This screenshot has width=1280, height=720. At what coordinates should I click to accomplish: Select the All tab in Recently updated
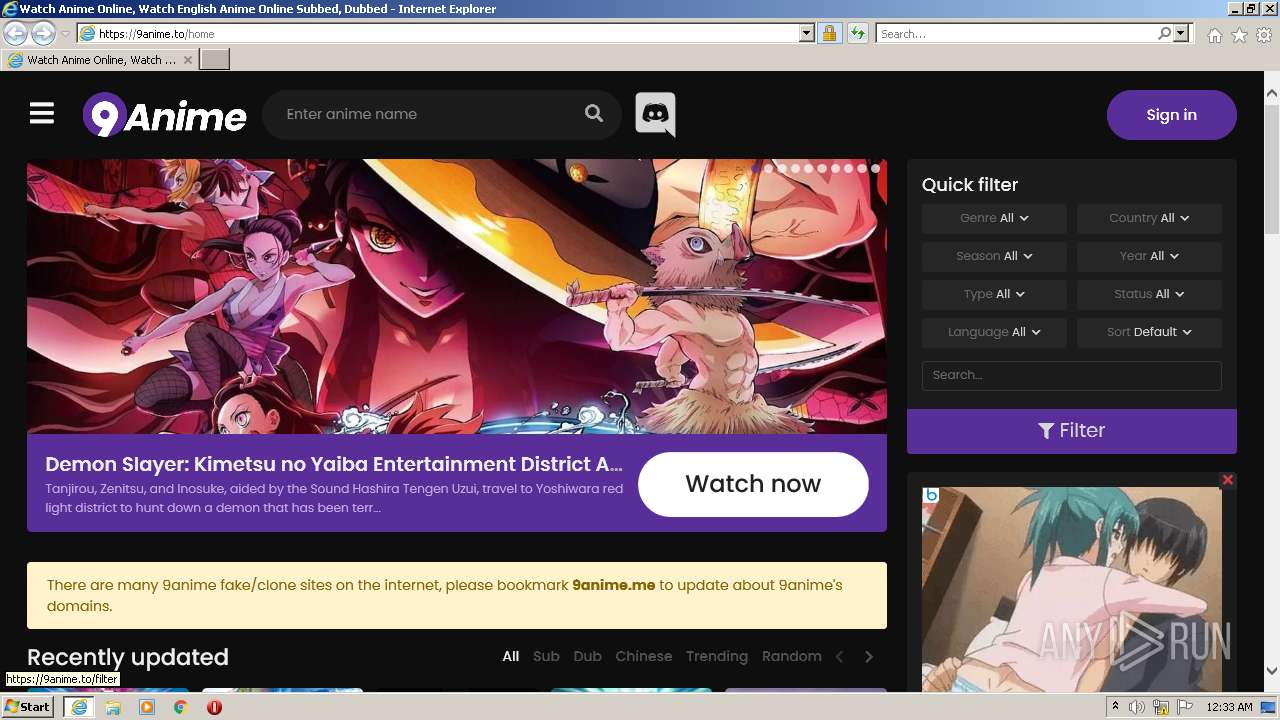(x=511, y=656)
